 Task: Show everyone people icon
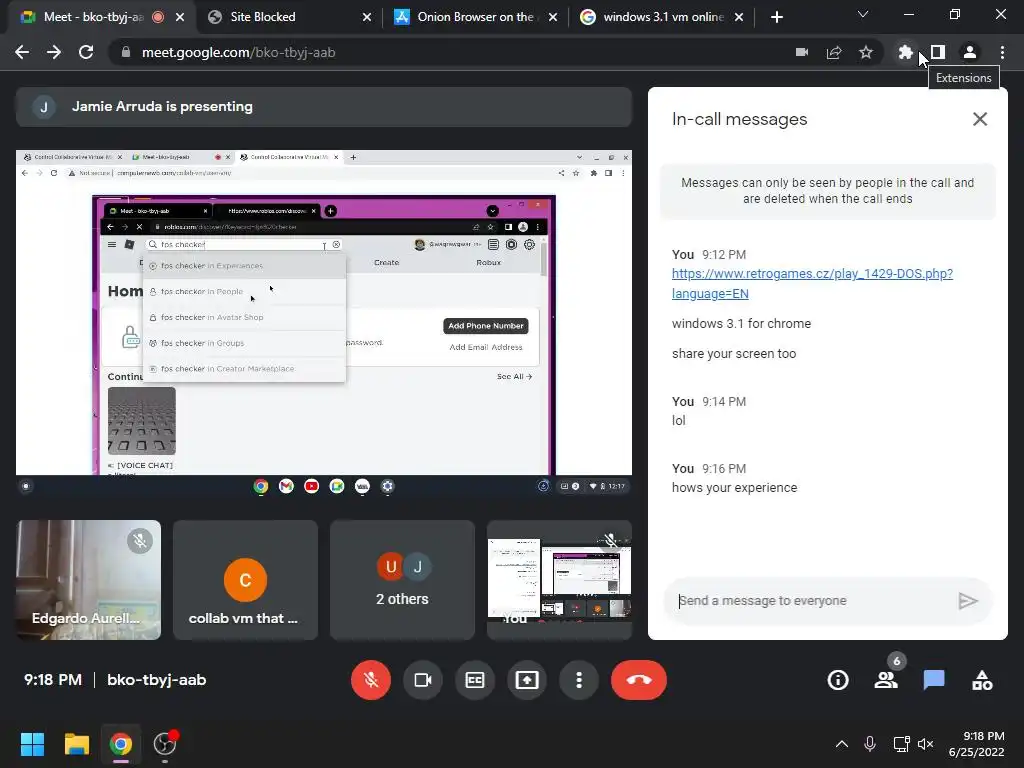coord(886,680)
